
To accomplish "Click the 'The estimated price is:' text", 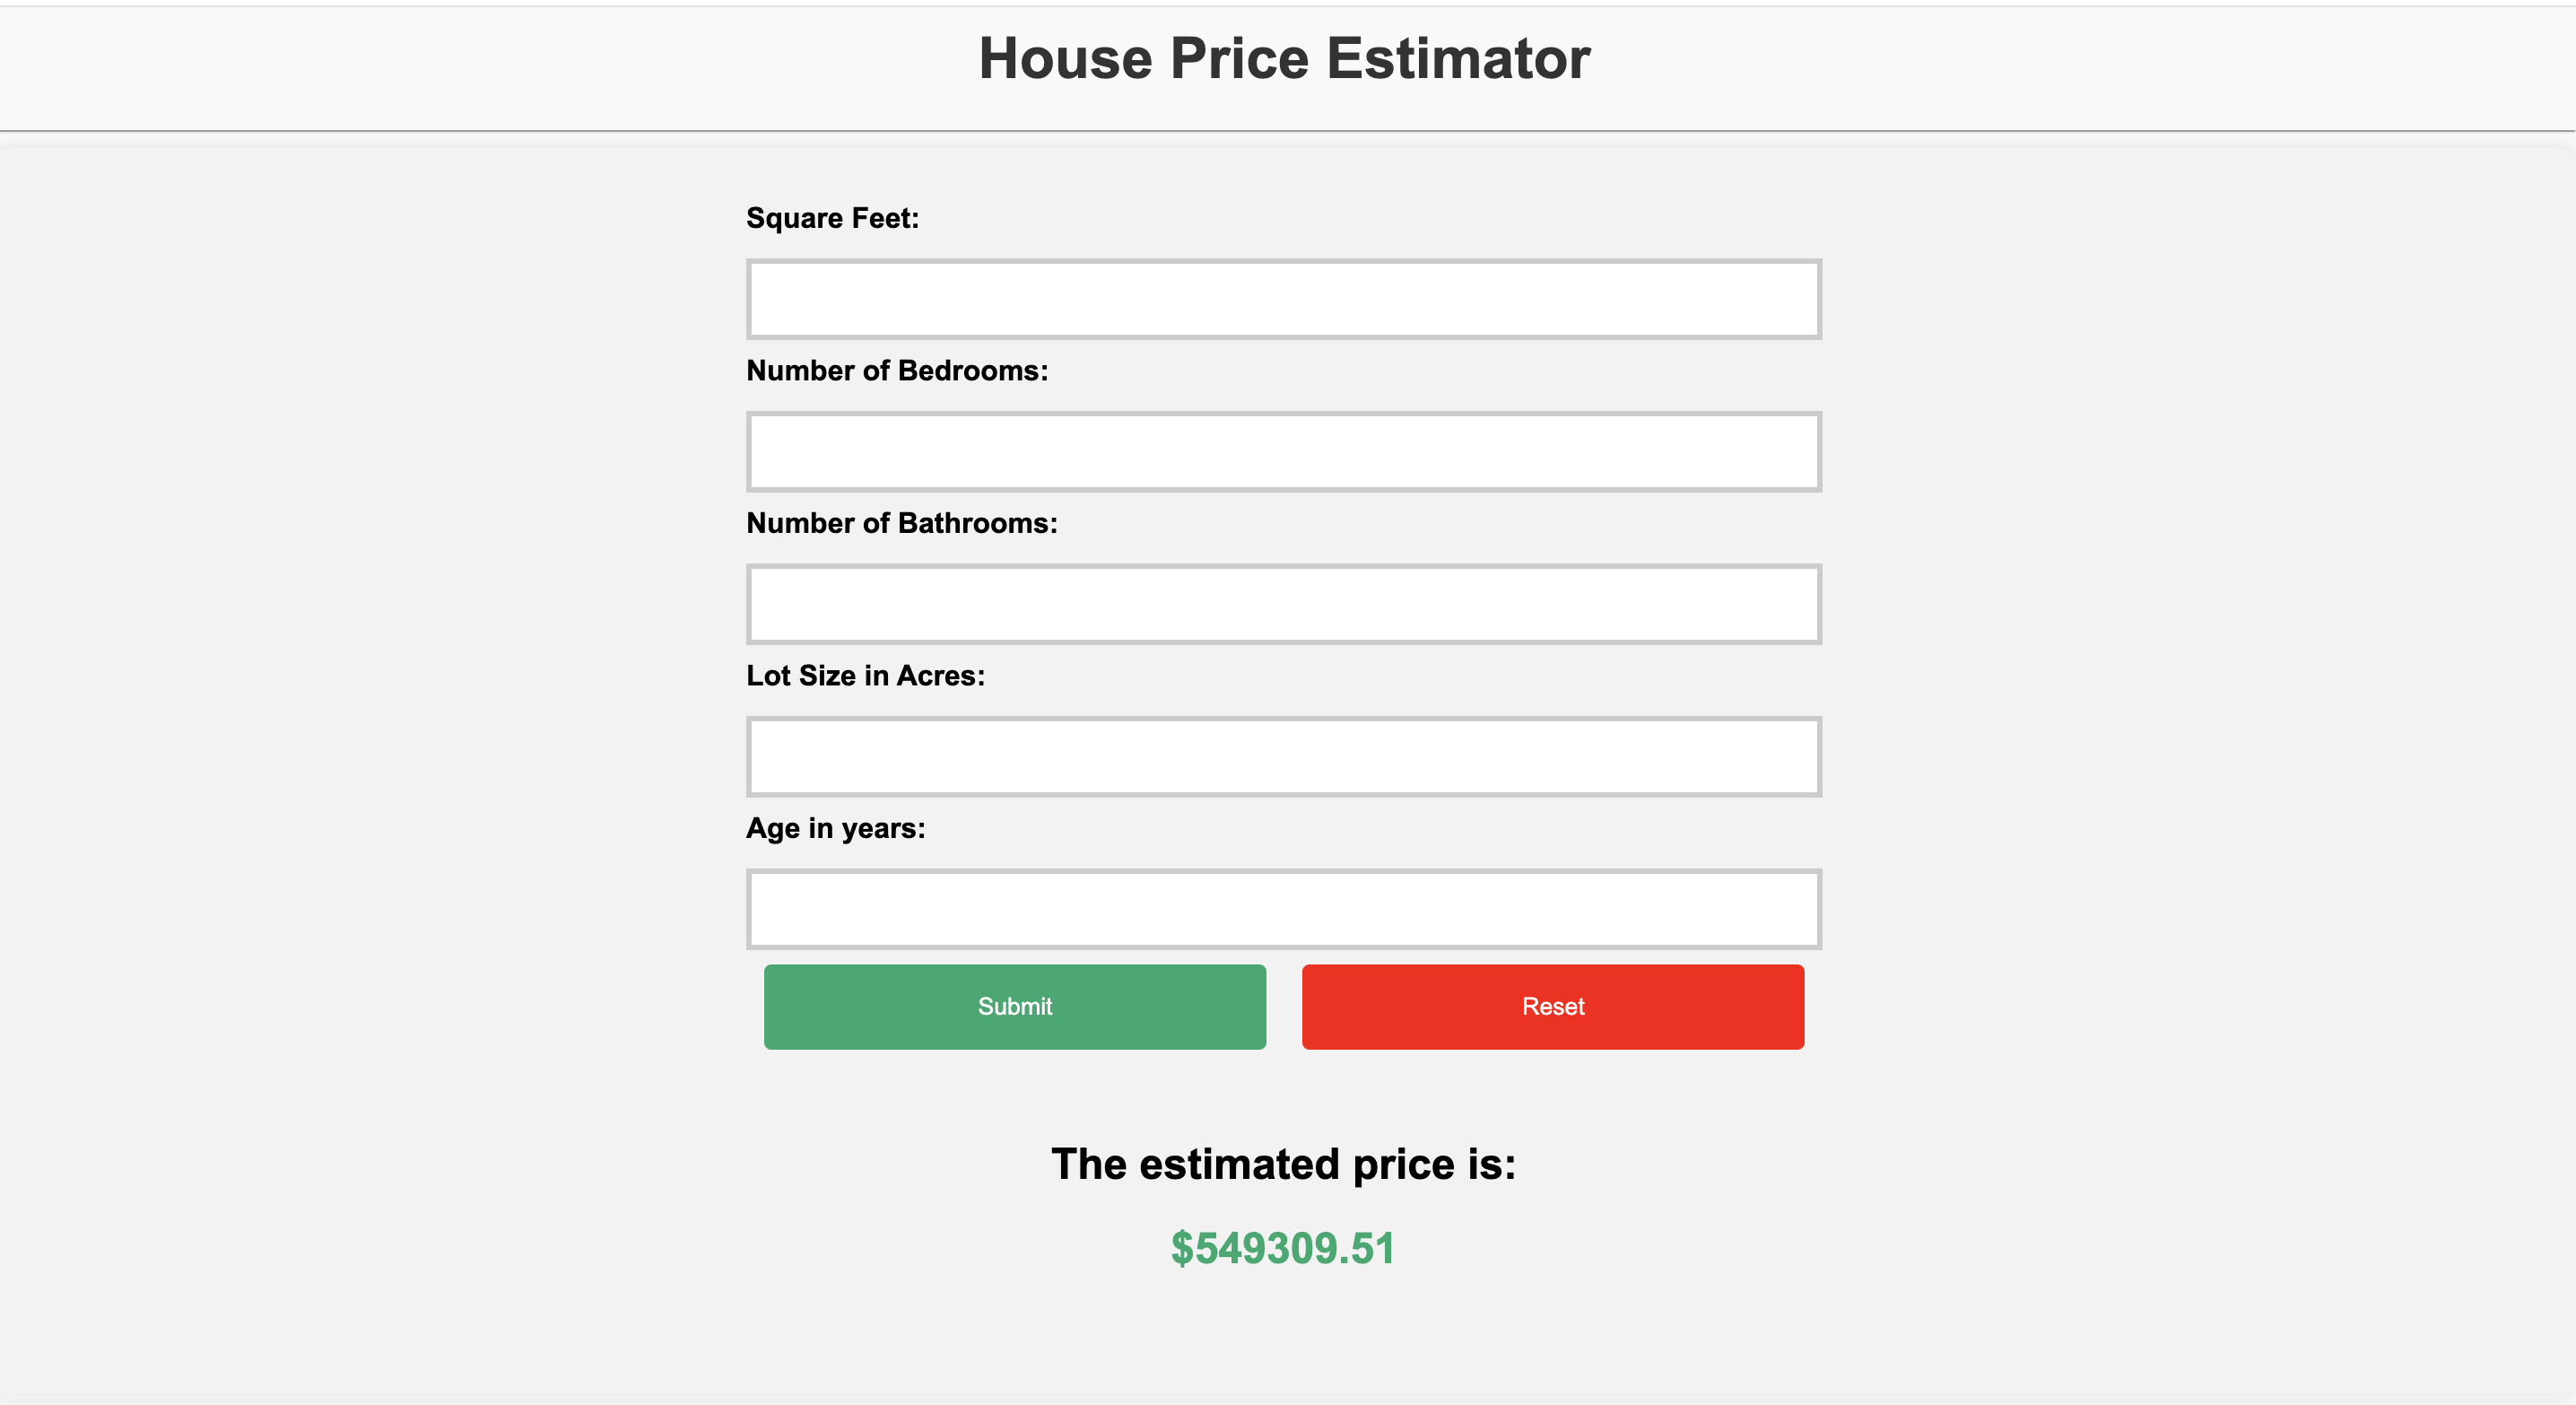I will 1284,1163.
